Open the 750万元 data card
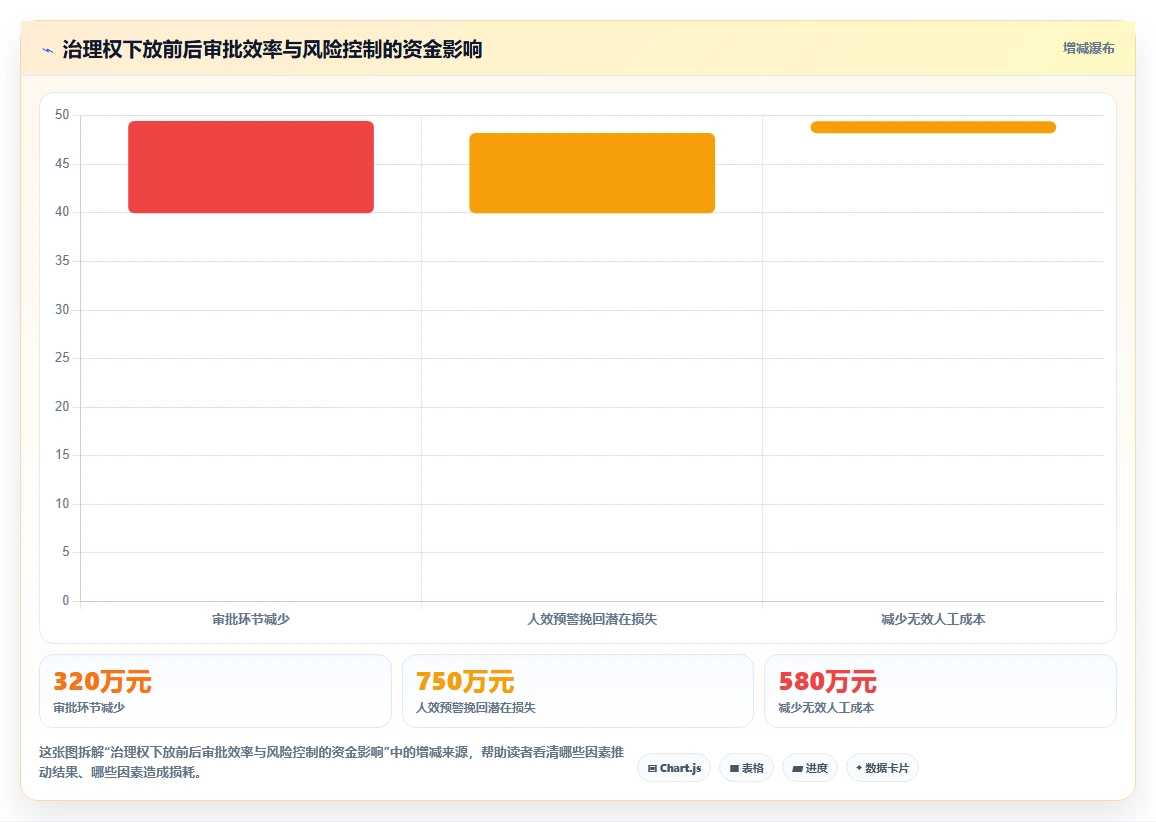 tap(577, 691)
